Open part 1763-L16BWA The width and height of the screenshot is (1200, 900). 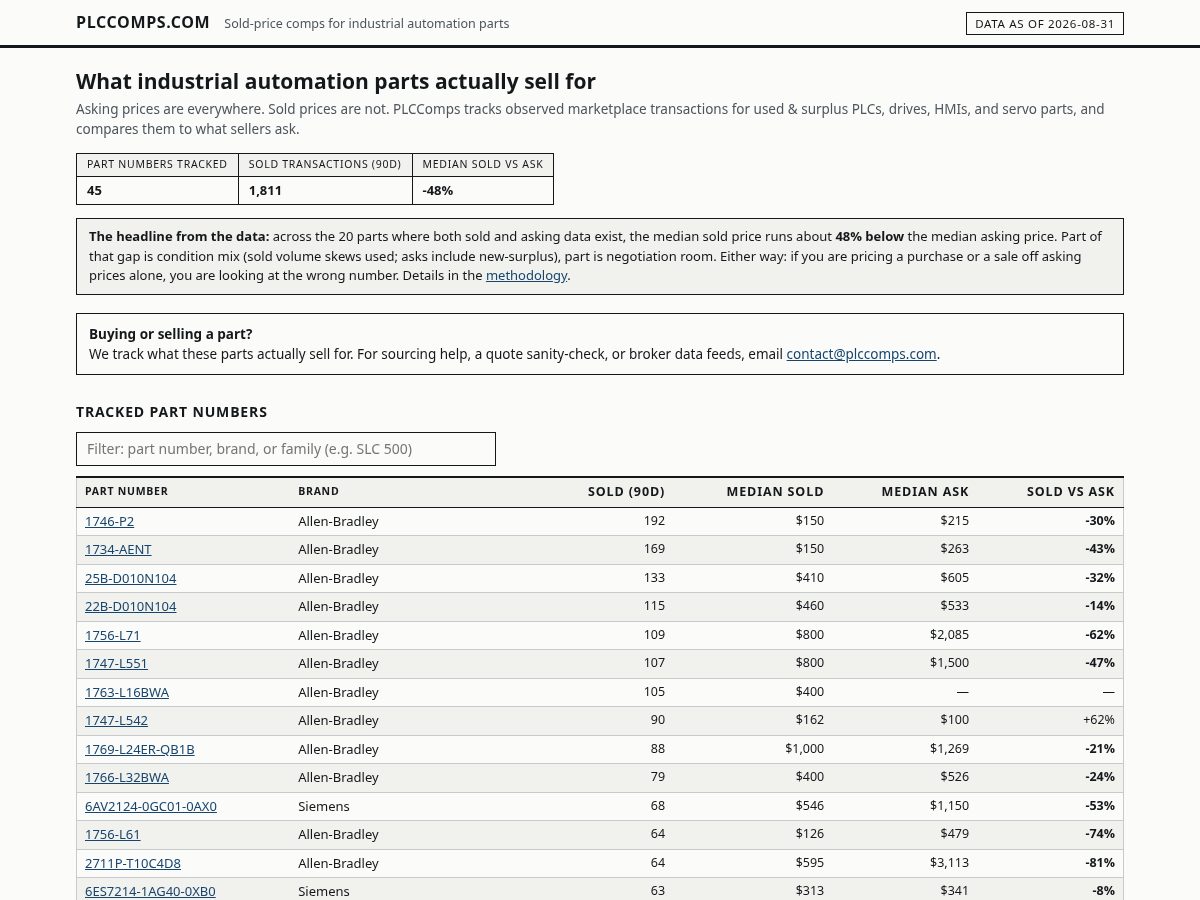point(127,692)
